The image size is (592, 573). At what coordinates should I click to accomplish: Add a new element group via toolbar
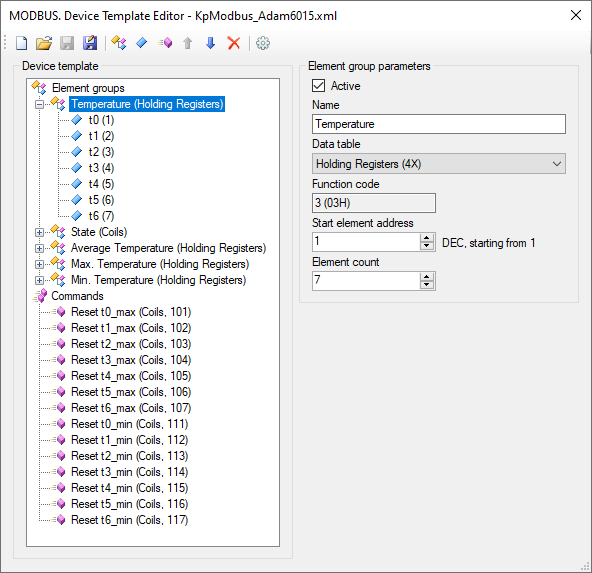[119, 43]
